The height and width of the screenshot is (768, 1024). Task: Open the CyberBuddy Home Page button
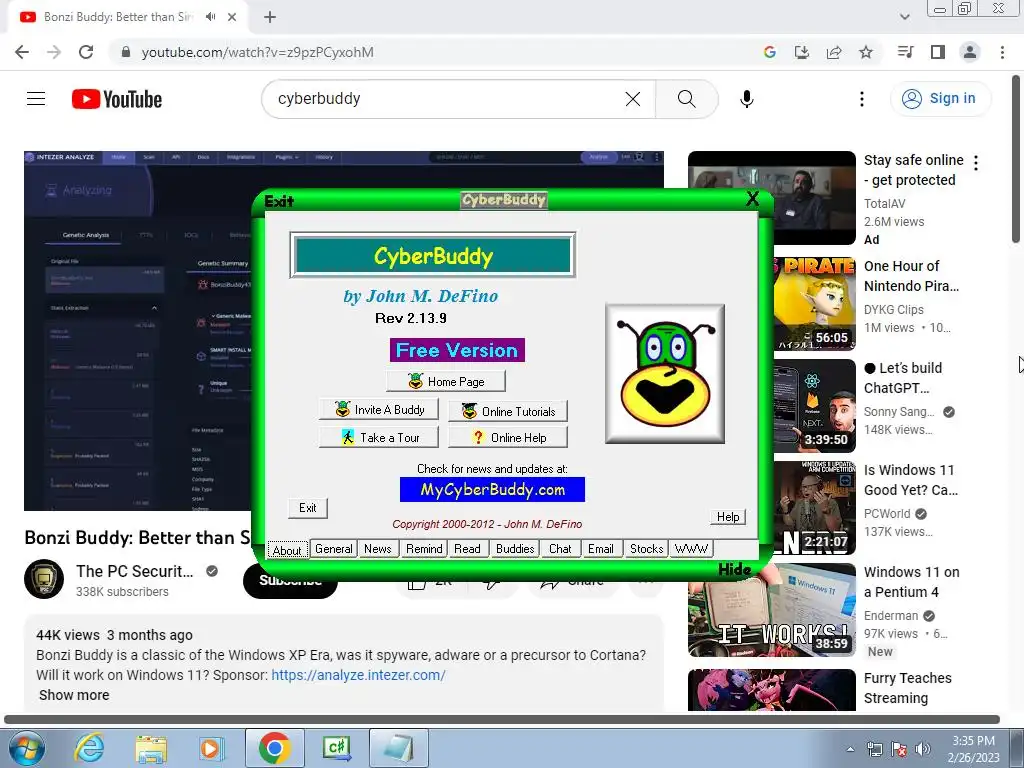point(446,381)
